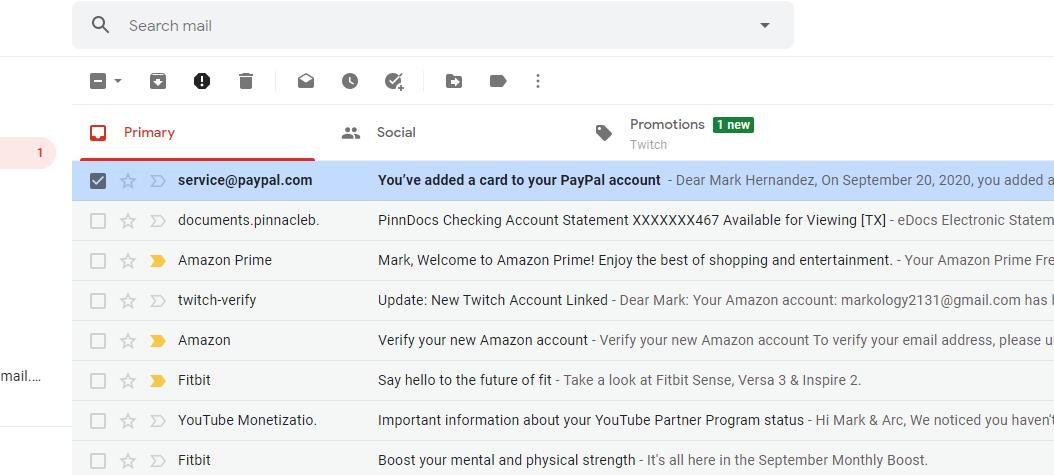Snooze the email using clock icon
1054x475 pixels.
(350, 81)
